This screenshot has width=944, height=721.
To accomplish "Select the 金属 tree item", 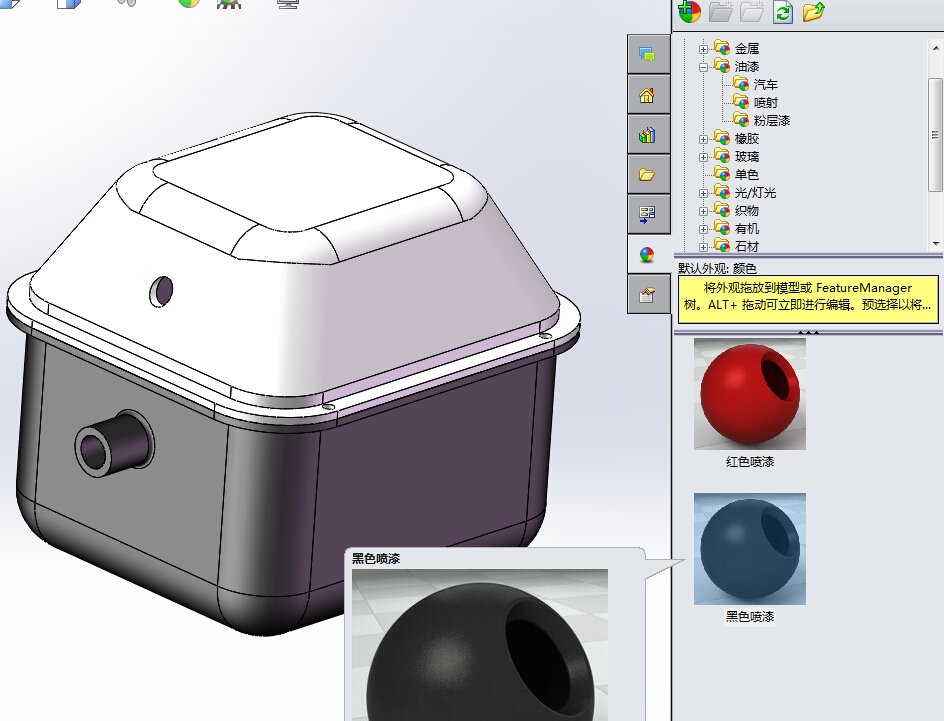I will tap(747, 48).
